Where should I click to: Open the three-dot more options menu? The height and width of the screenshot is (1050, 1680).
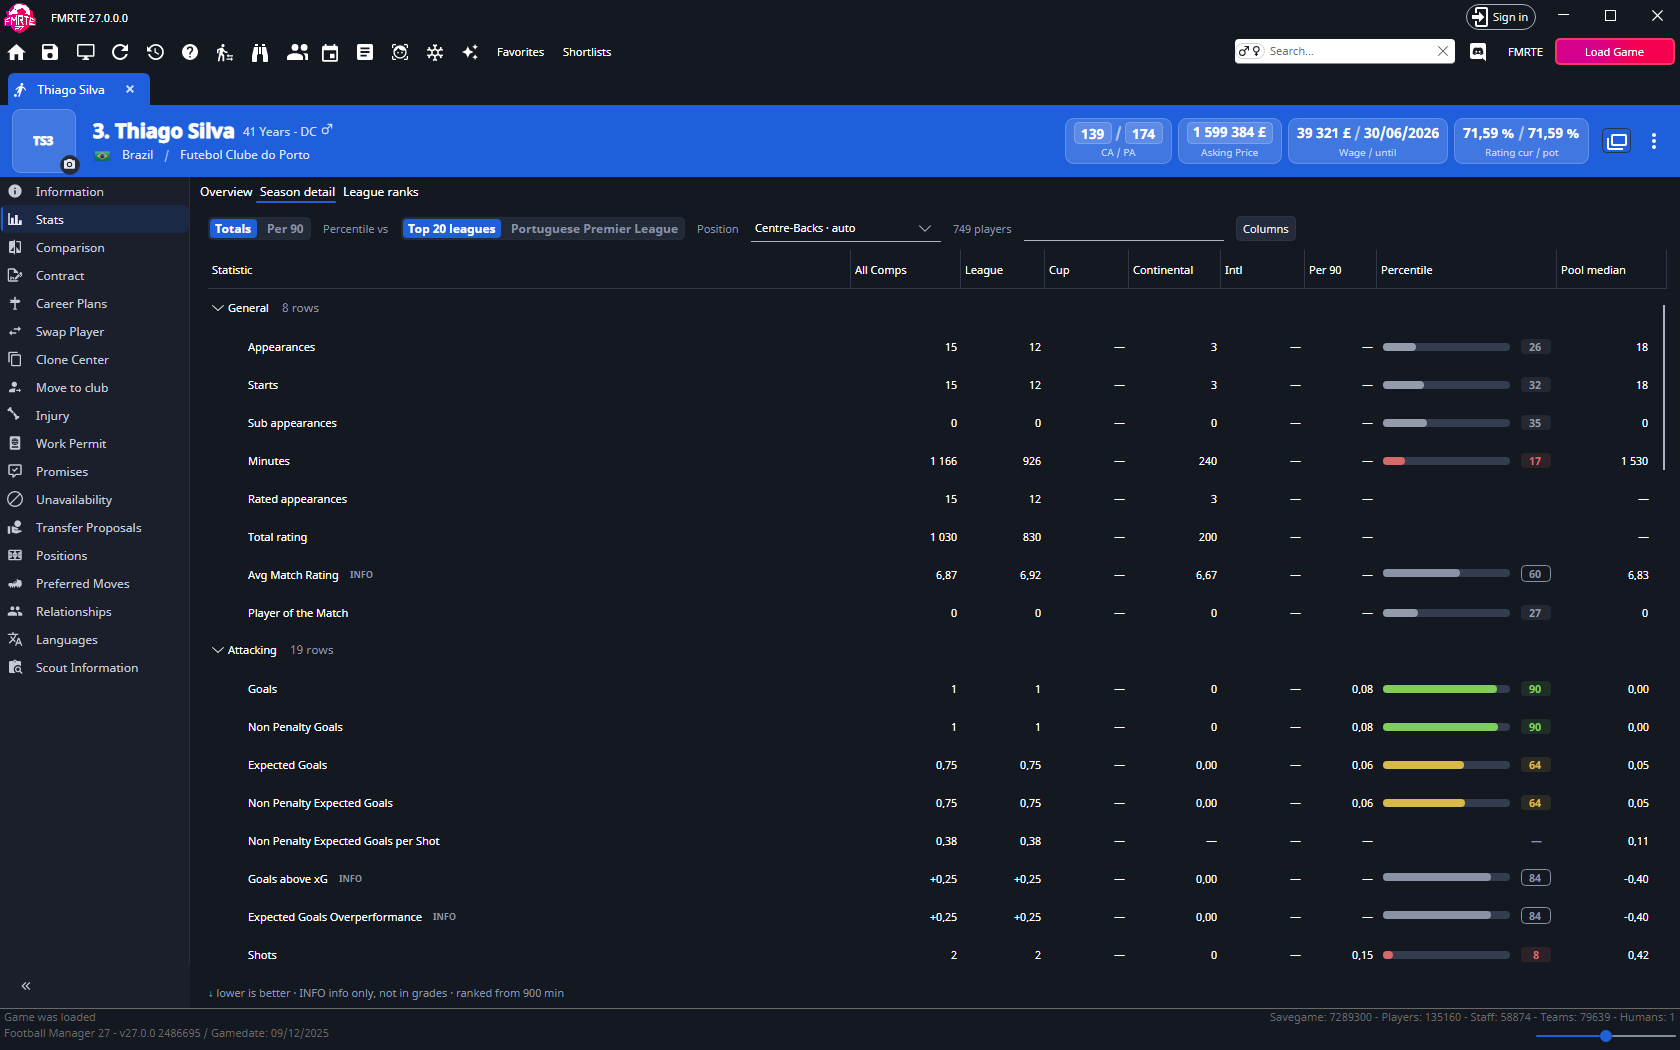(x=1654, y=141)
